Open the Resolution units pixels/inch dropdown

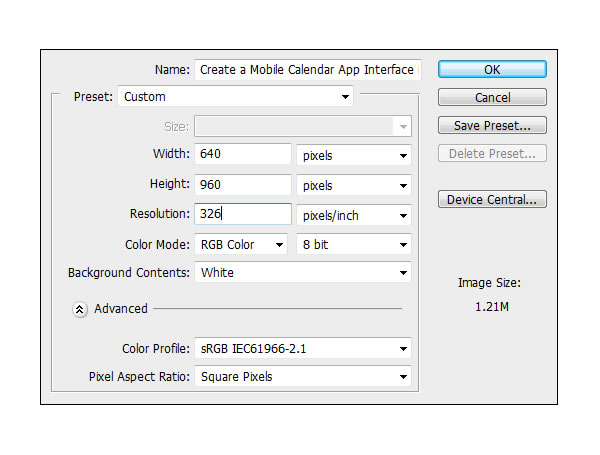[x=354, y=215]
